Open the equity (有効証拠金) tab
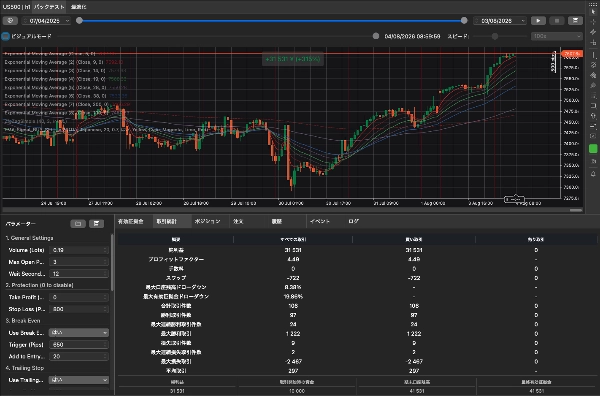Image resolution: width=600 pixels, height=396 pixels. click(131, 222)
